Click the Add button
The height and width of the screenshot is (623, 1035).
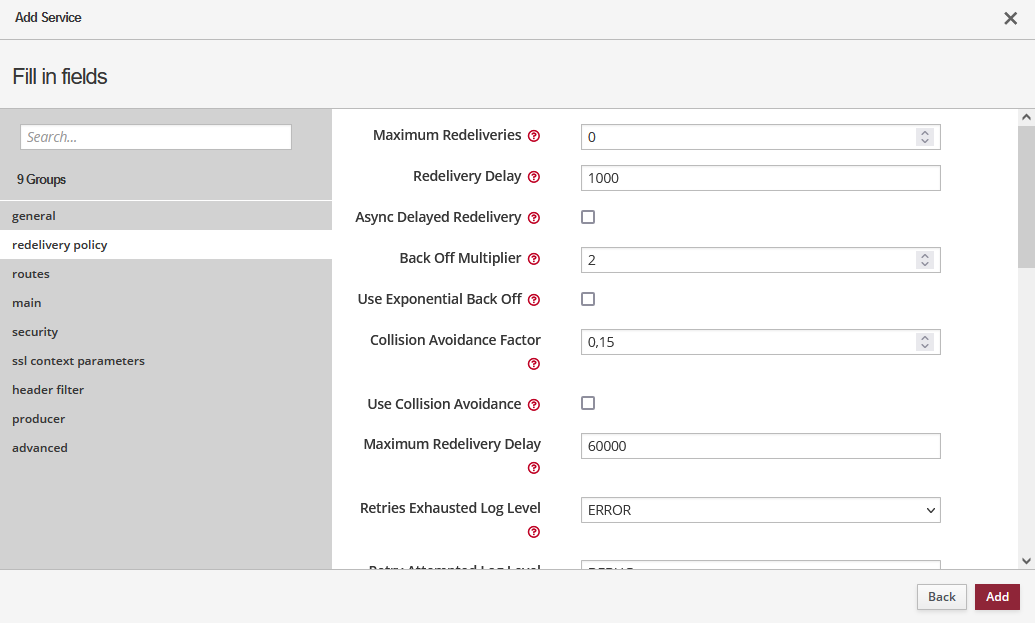click(x=997, y=597)
